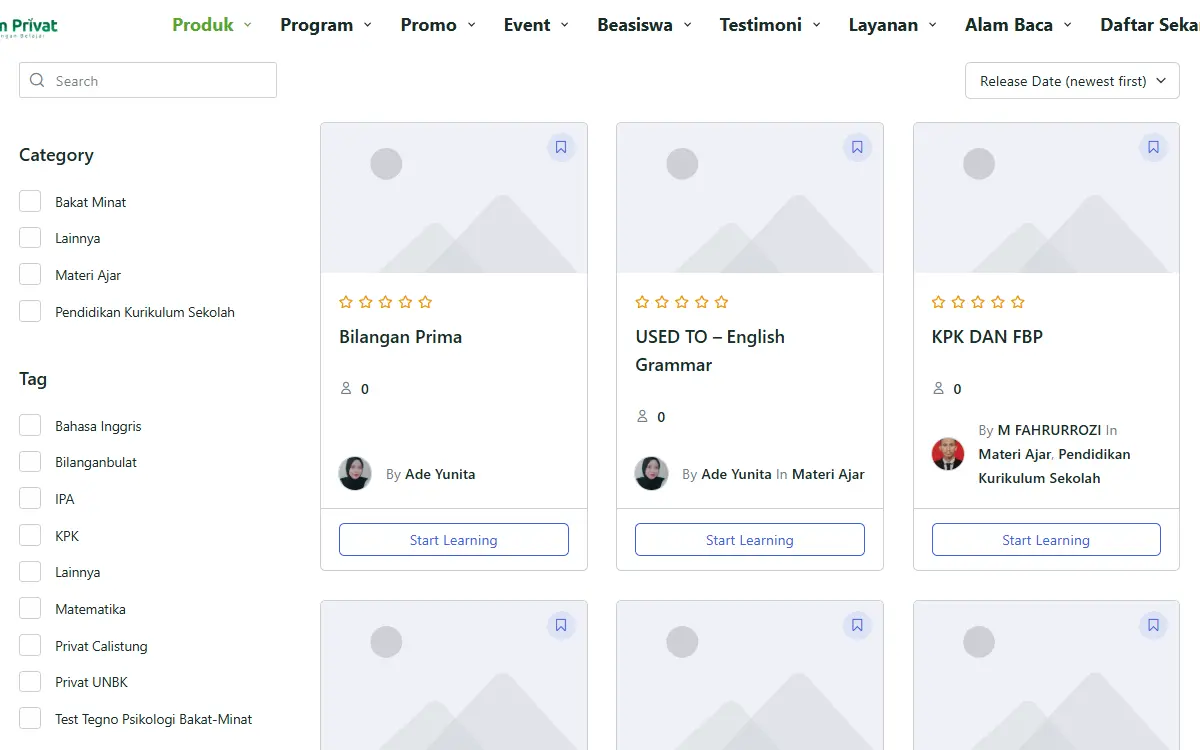Start Learning USED TO – English Grammar
This screenshot has height=750, width=1200.
point(750,540)
